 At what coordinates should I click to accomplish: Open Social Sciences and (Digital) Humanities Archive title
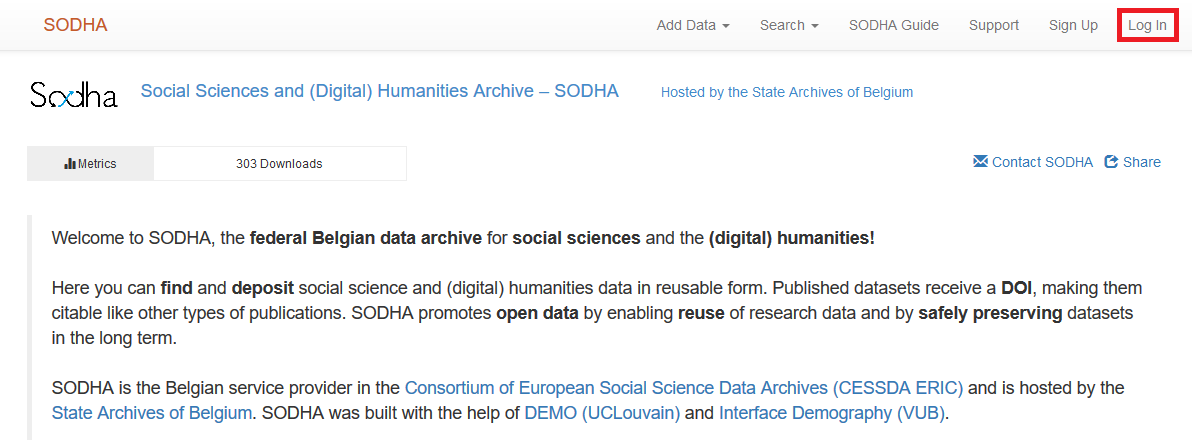click(379, 91)
